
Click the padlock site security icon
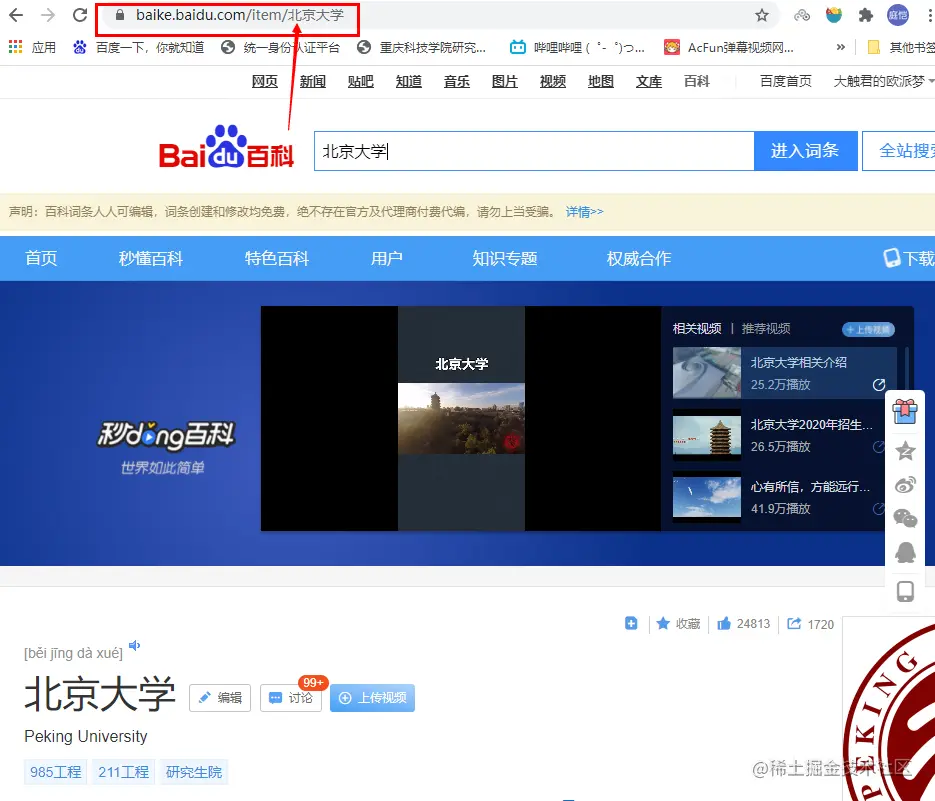120,15
